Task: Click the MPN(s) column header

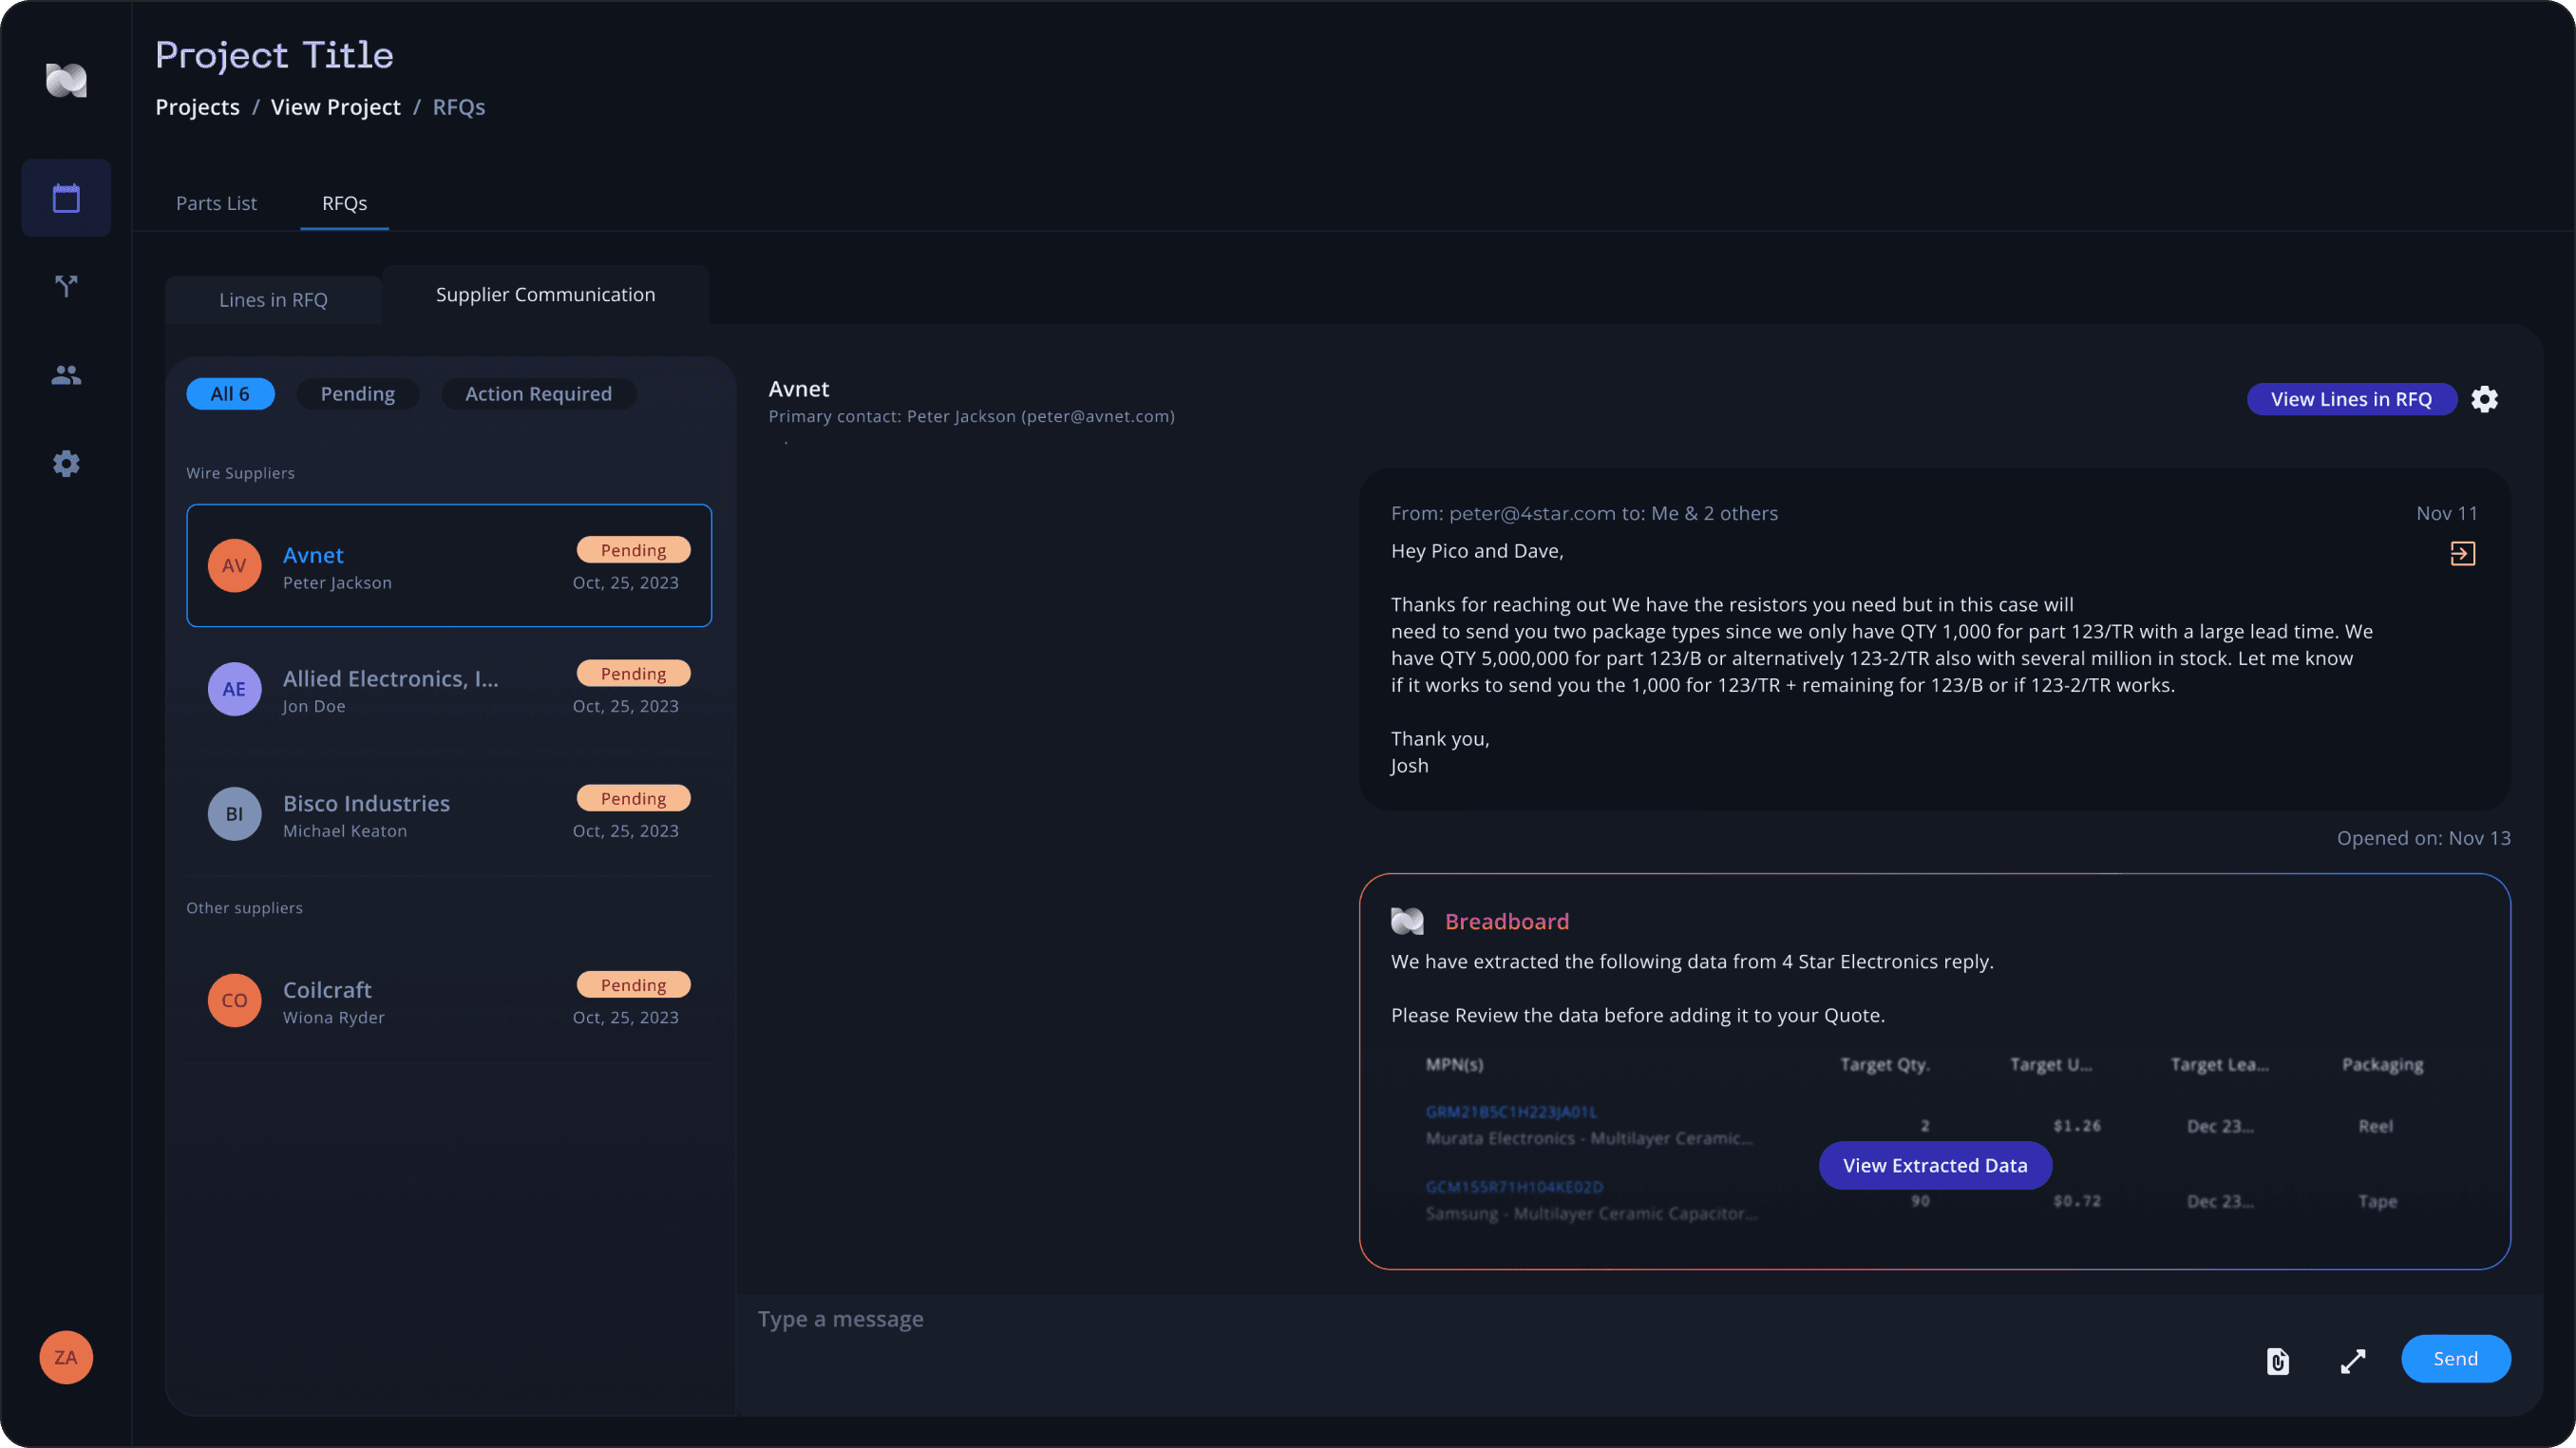Action: (x=1454, y=1064)
